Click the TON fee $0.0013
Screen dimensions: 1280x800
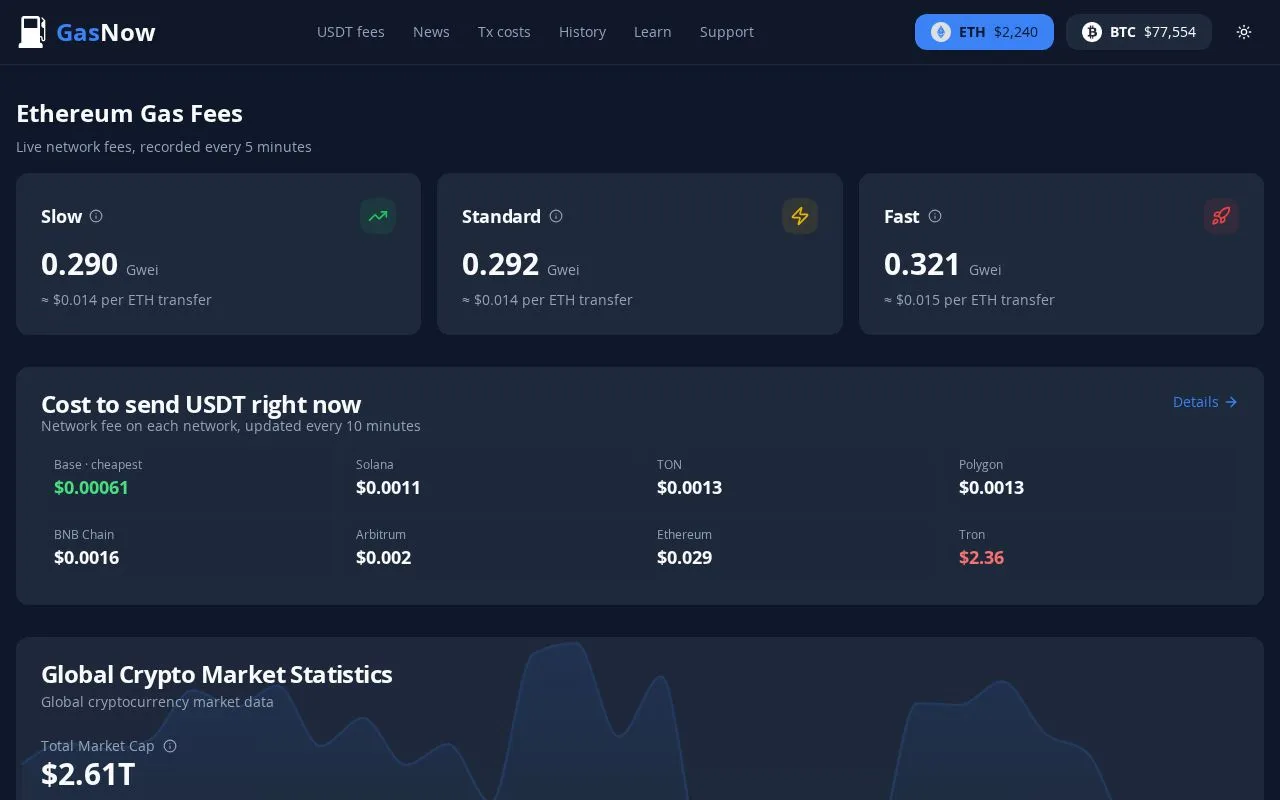(x=689, y=488)
